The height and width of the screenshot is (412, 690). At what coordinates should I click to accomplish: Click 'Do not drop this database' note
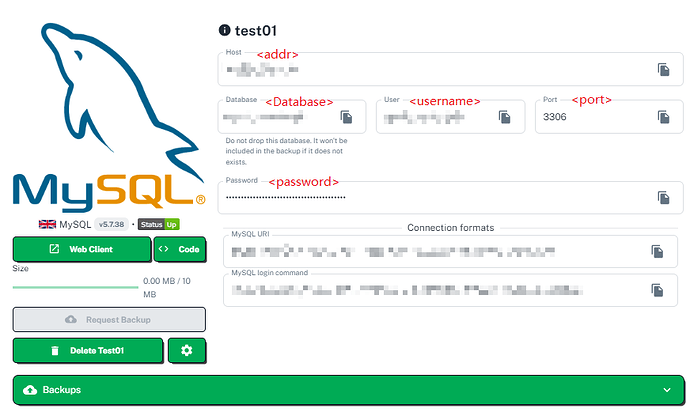point(286,151)
